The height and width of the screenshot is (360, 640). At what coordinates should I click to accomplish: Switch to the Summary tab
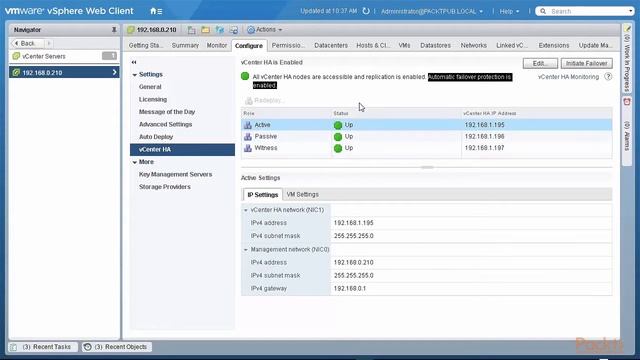(x=185, y=45)
